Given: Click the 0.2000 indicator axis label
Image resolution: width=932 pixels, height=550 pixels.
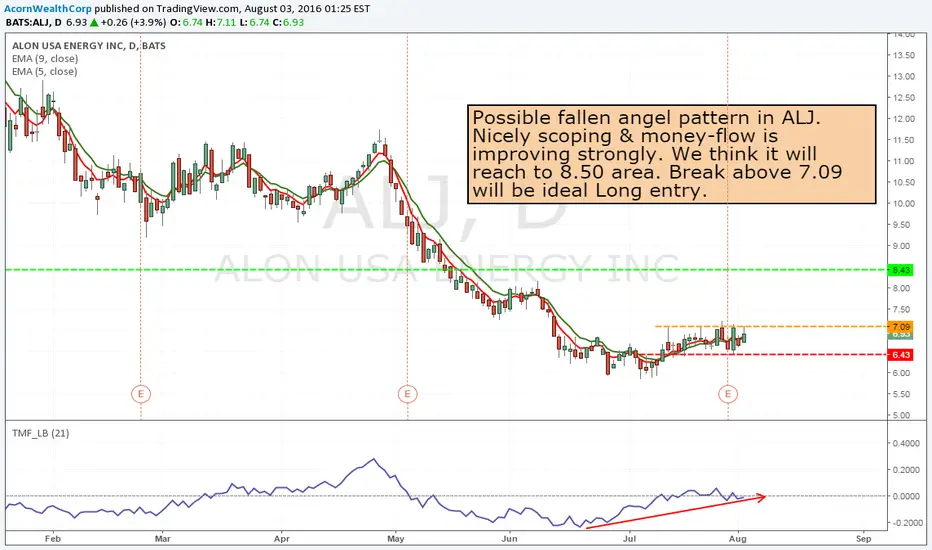Looking at the screenshot, I should tap(906, 470).
